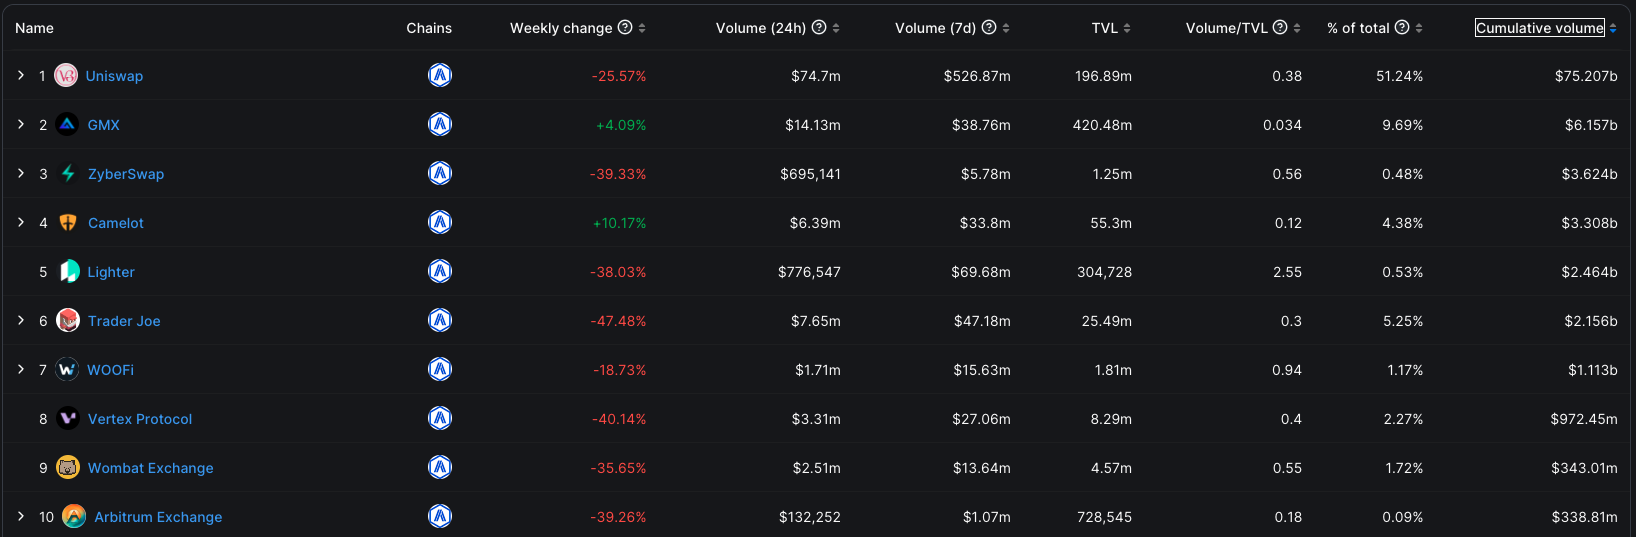Click the Arbitrum Exchange logo icon
This screenshot has height=537, width=1636.
(74, 516)
